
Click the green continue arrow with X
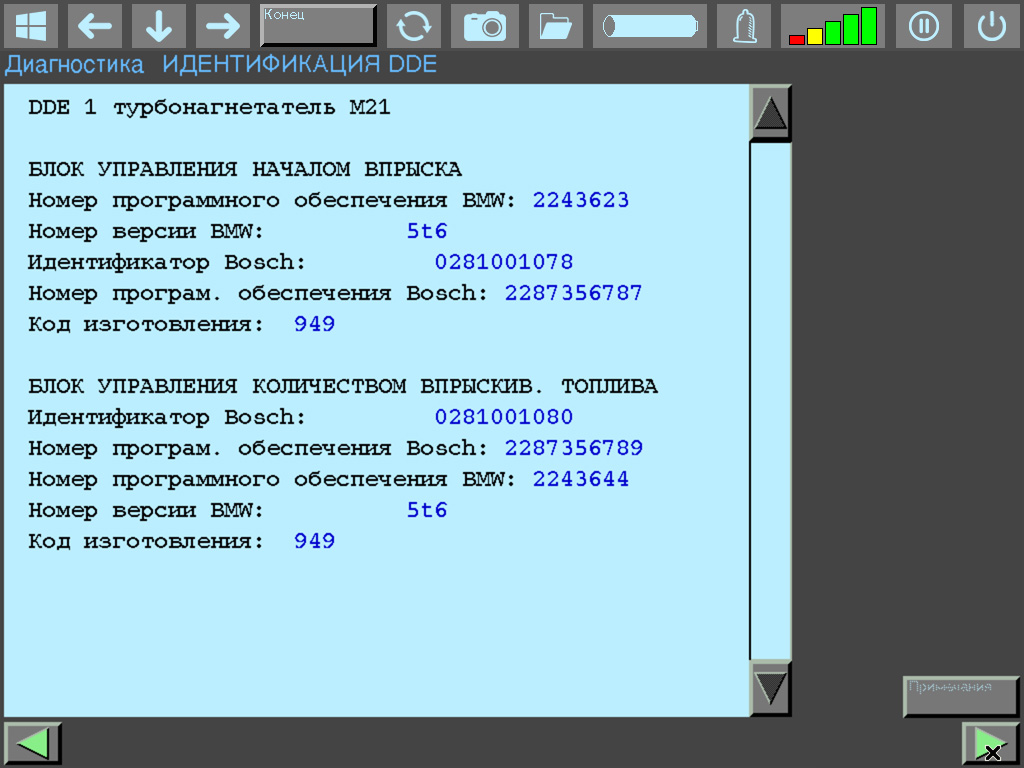coord(990,742)
